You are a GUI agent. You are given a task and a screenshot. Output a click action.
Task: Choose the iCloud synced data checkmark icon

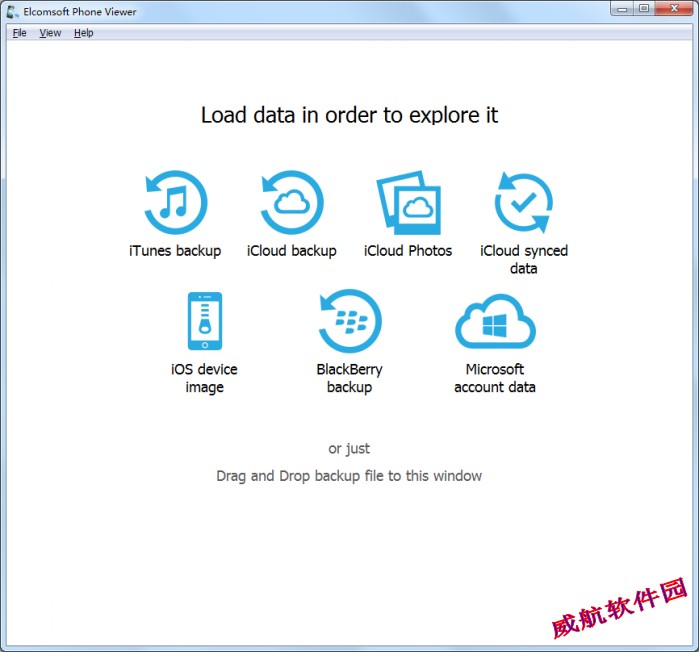click(x=523, y=202)
